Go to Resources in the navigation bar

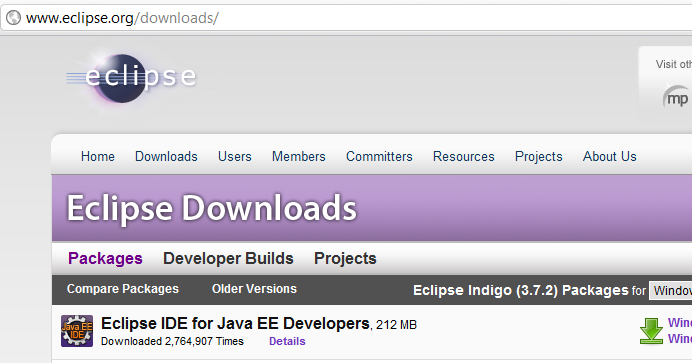[x=464, y=157]
